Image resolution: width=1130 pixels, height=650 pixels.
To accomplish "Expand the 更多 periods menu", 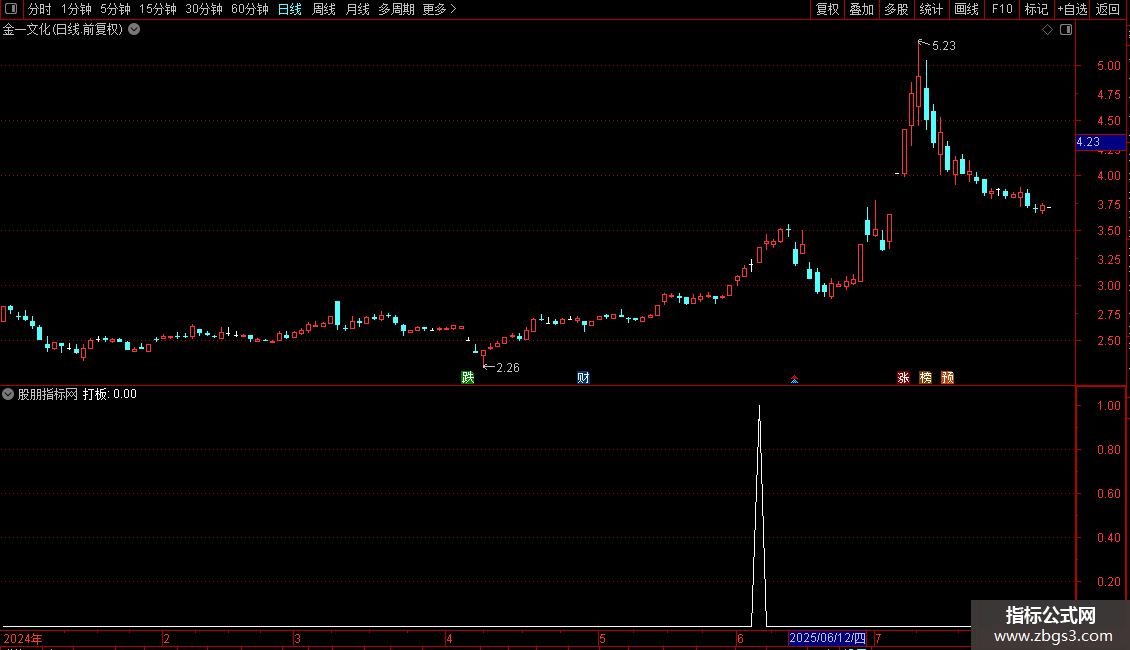I will point(440,9).
